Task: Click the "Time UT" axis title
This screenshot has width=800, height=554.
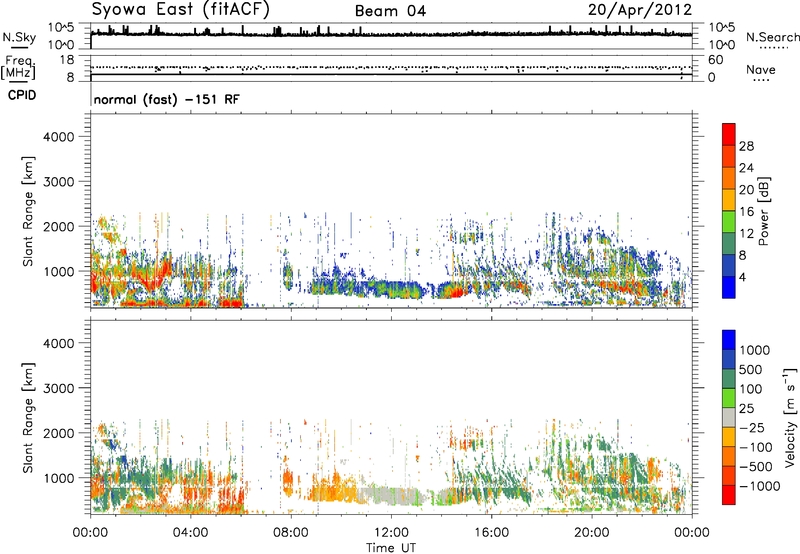Action: coord(391,547)
